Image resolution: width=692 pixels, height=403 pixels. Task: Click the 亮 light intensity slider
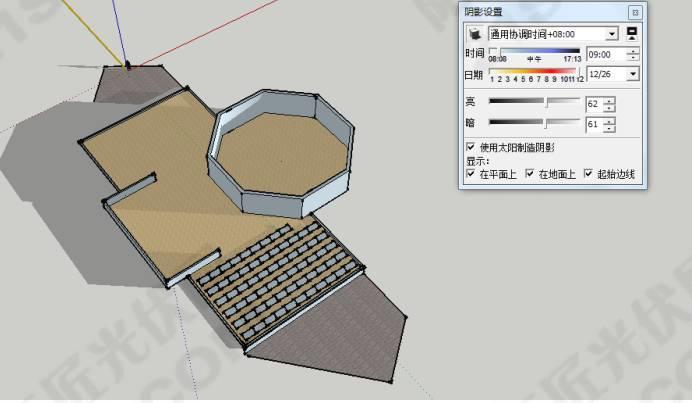pos(534,102)
